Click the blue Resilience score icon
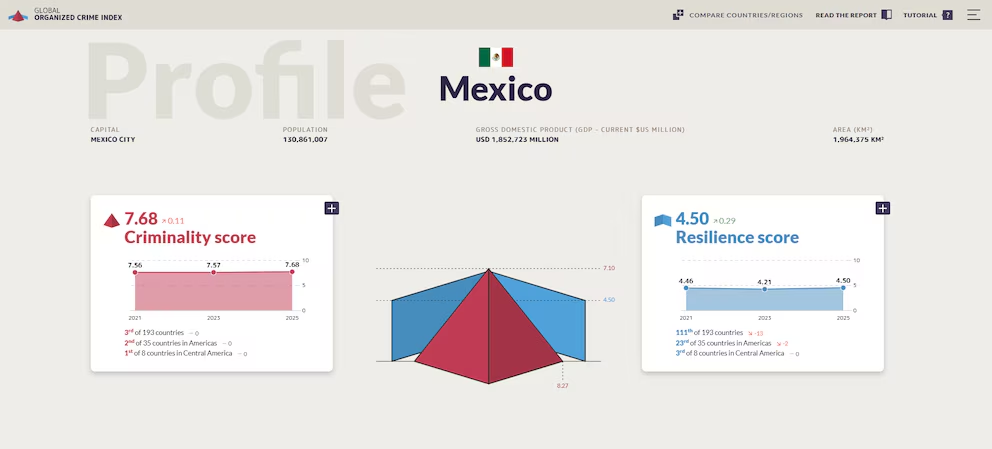 (662, 220)
